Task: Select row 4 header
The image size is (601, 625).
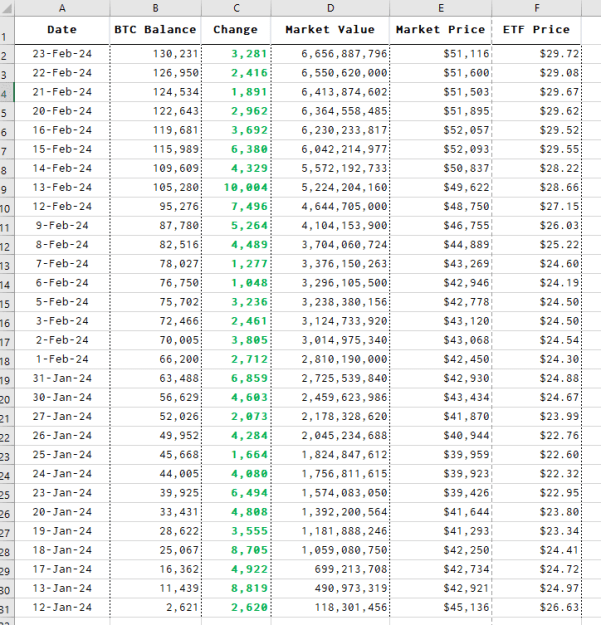Action: (7, 92)
